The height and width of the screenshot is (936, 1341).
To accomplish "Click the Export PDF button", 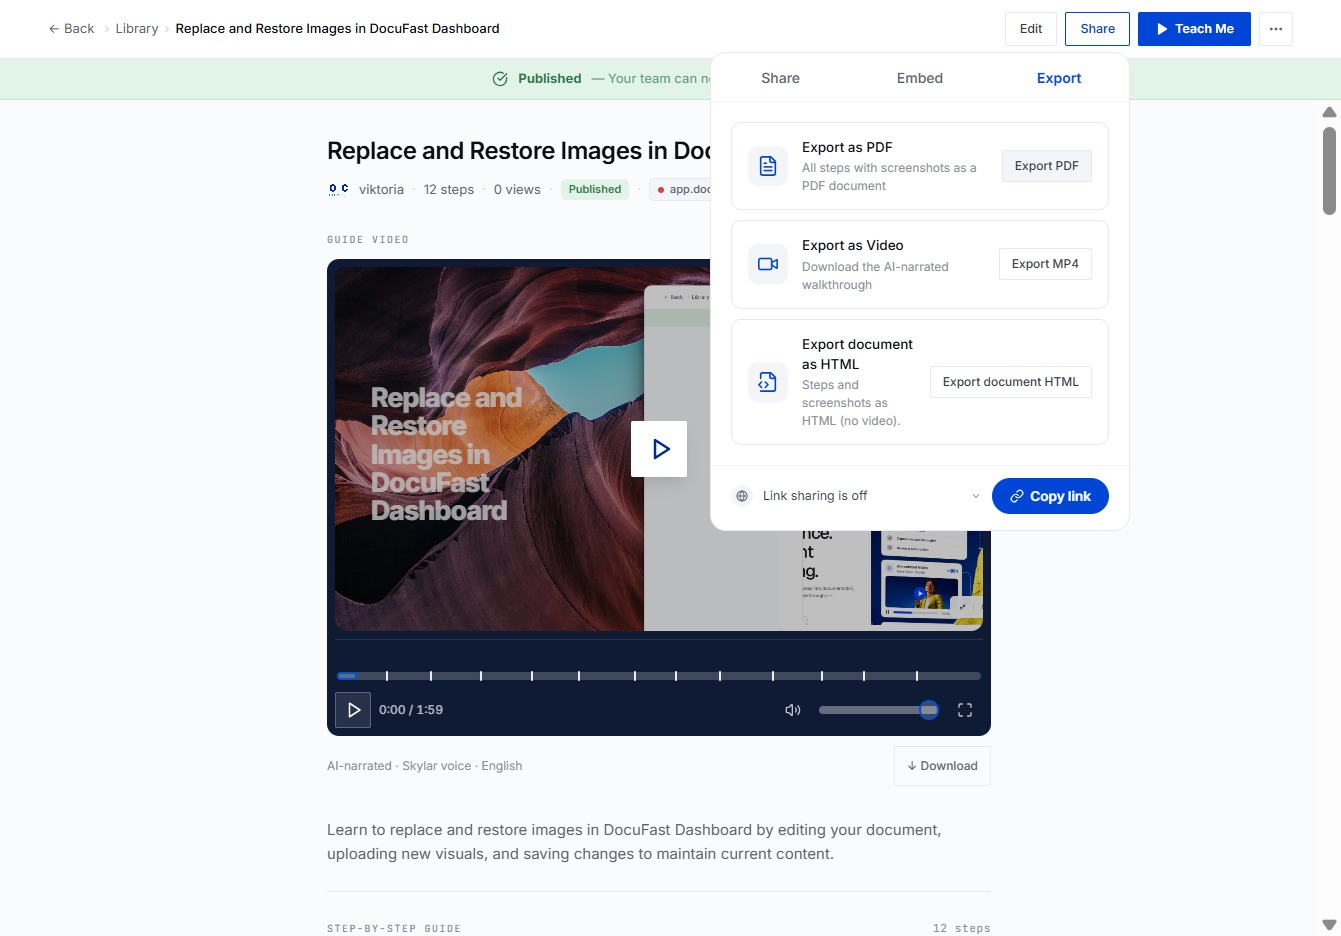I will (x=1047, y=166).
